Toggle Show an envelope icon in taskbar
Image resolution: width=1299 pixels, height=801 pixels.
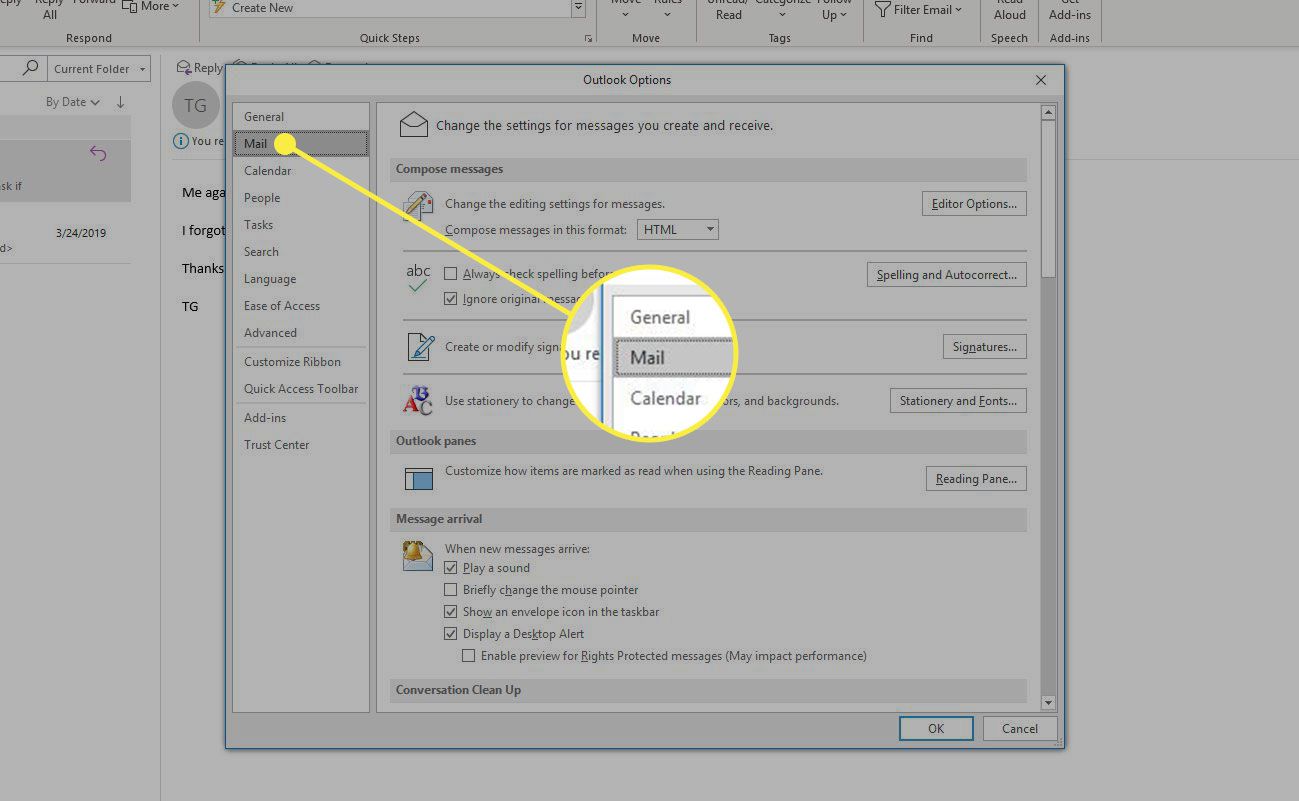click(x=451, y=612)
